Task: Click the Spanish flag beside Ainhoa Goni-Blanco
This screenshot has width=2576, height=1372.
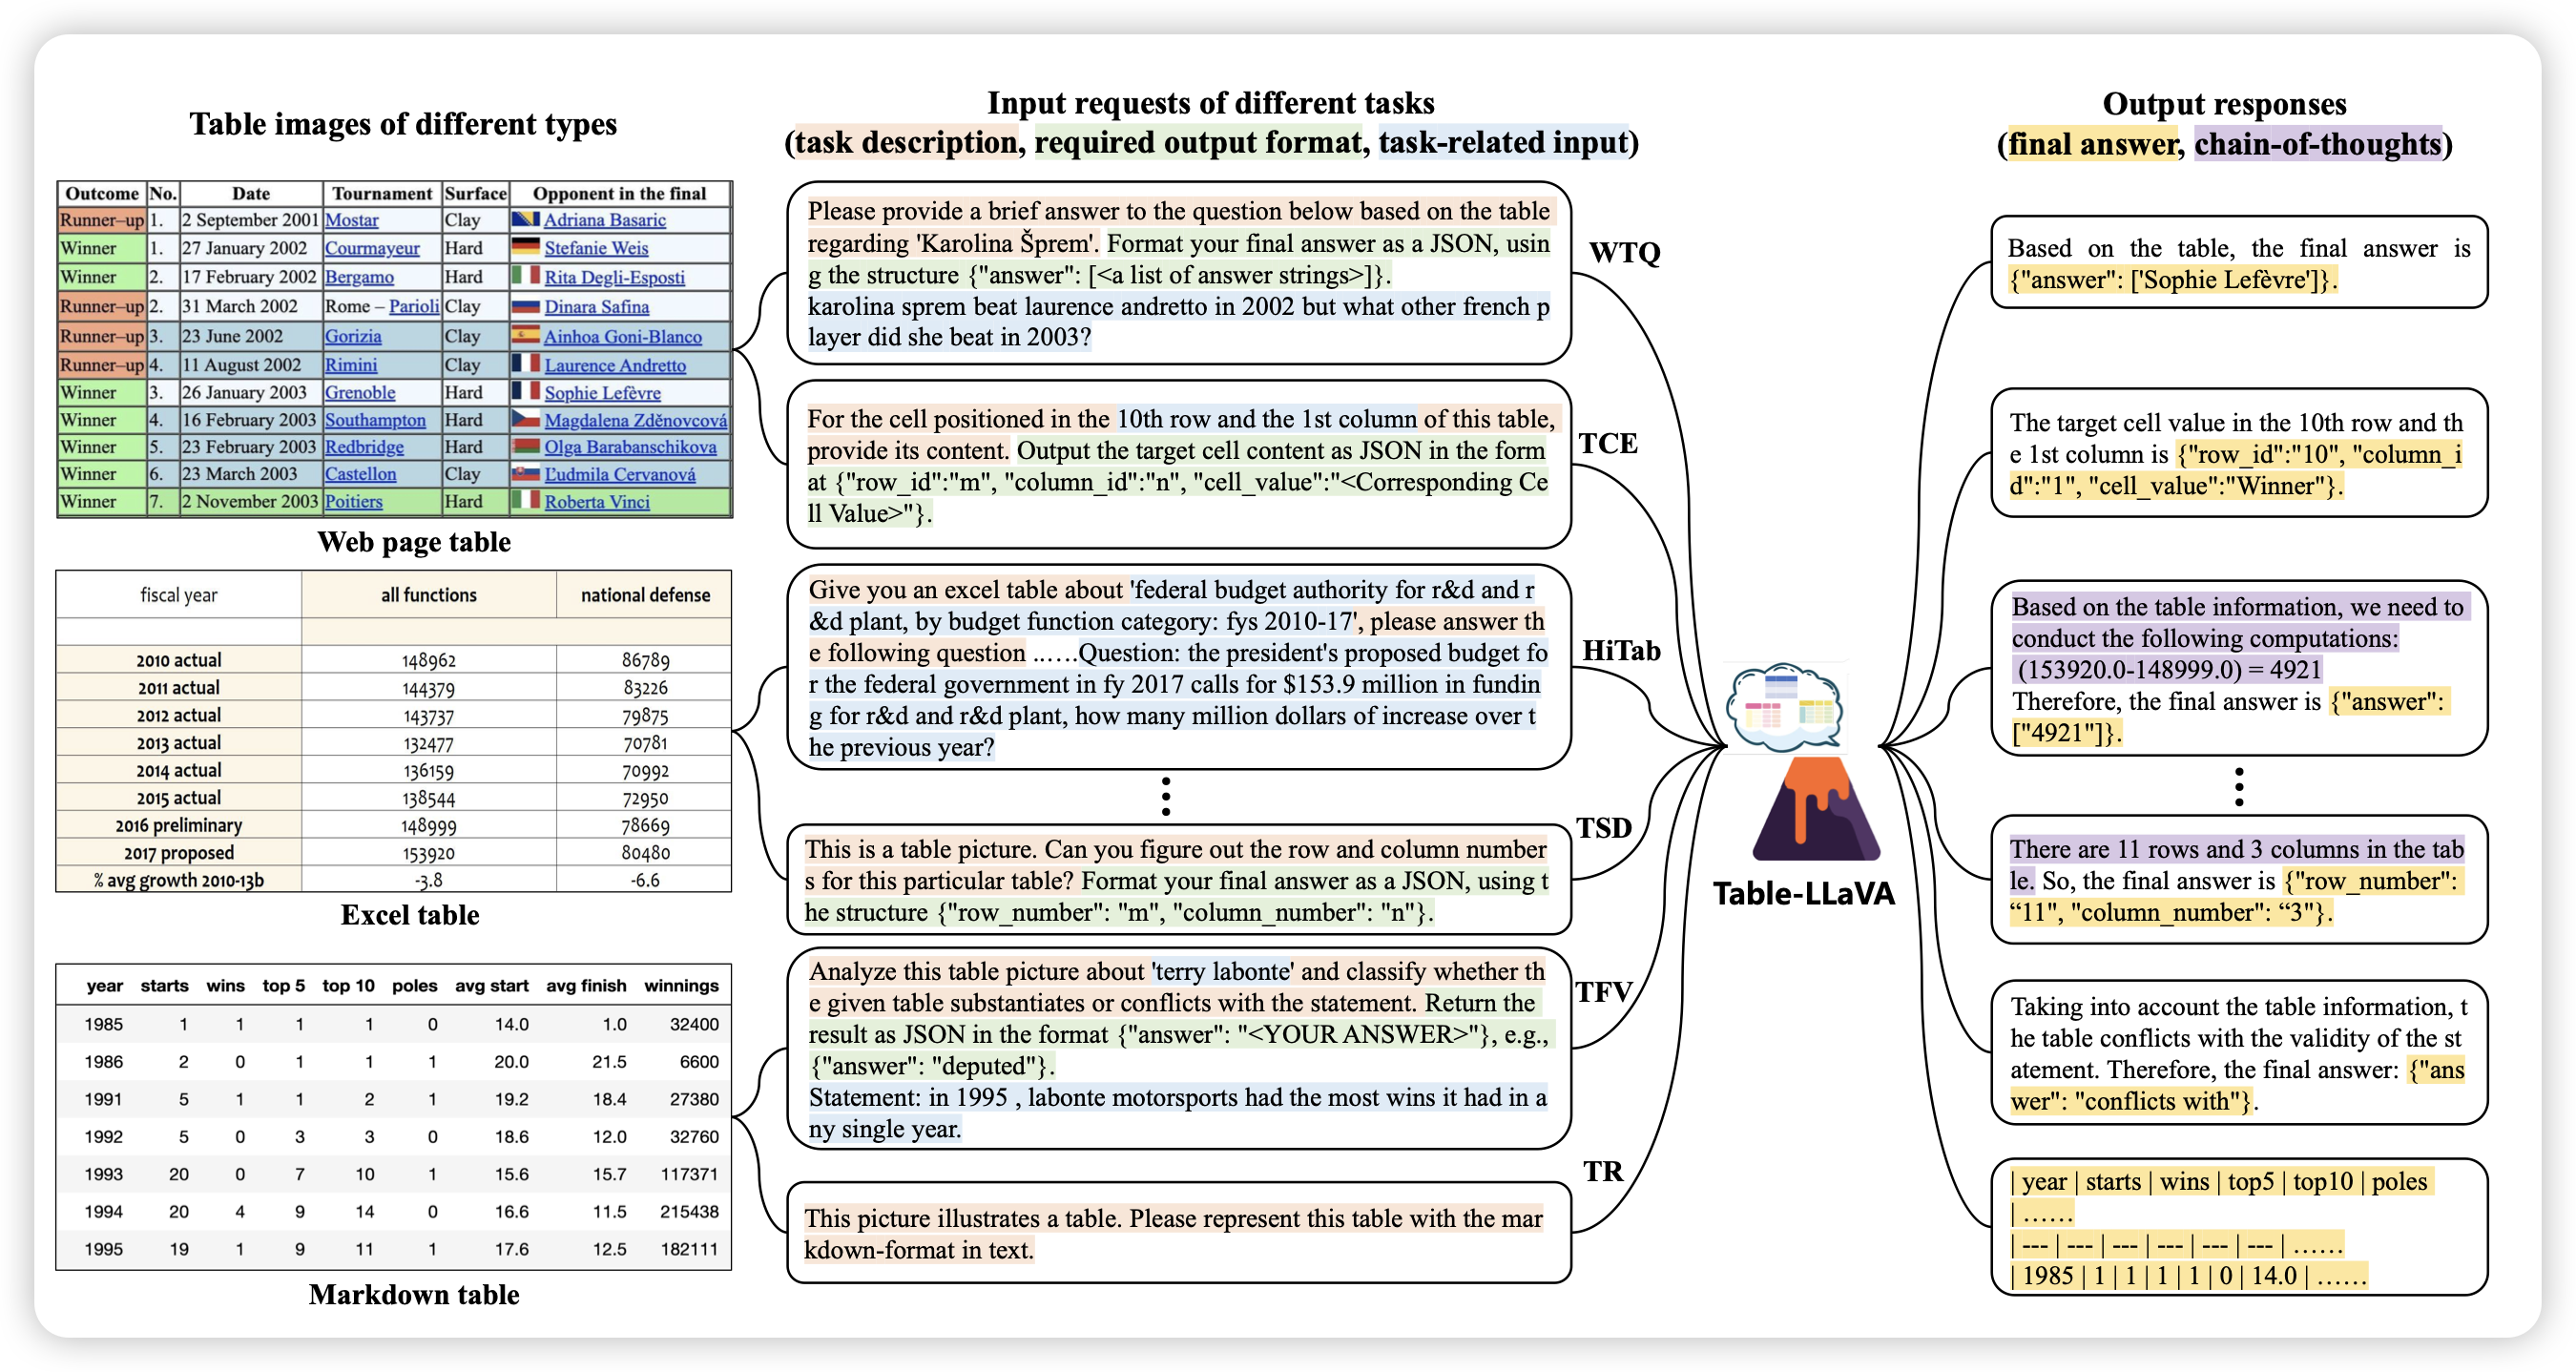Action: point(525,336)
